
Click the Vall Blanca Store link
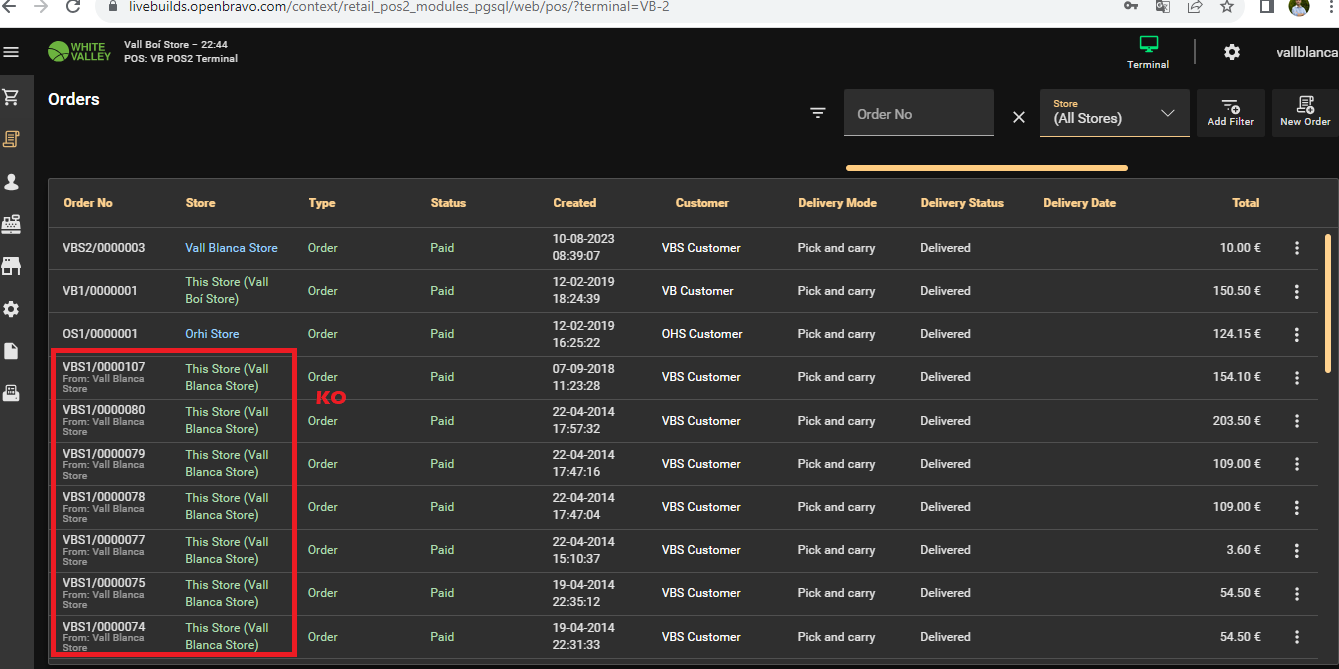tap(231, 248)
